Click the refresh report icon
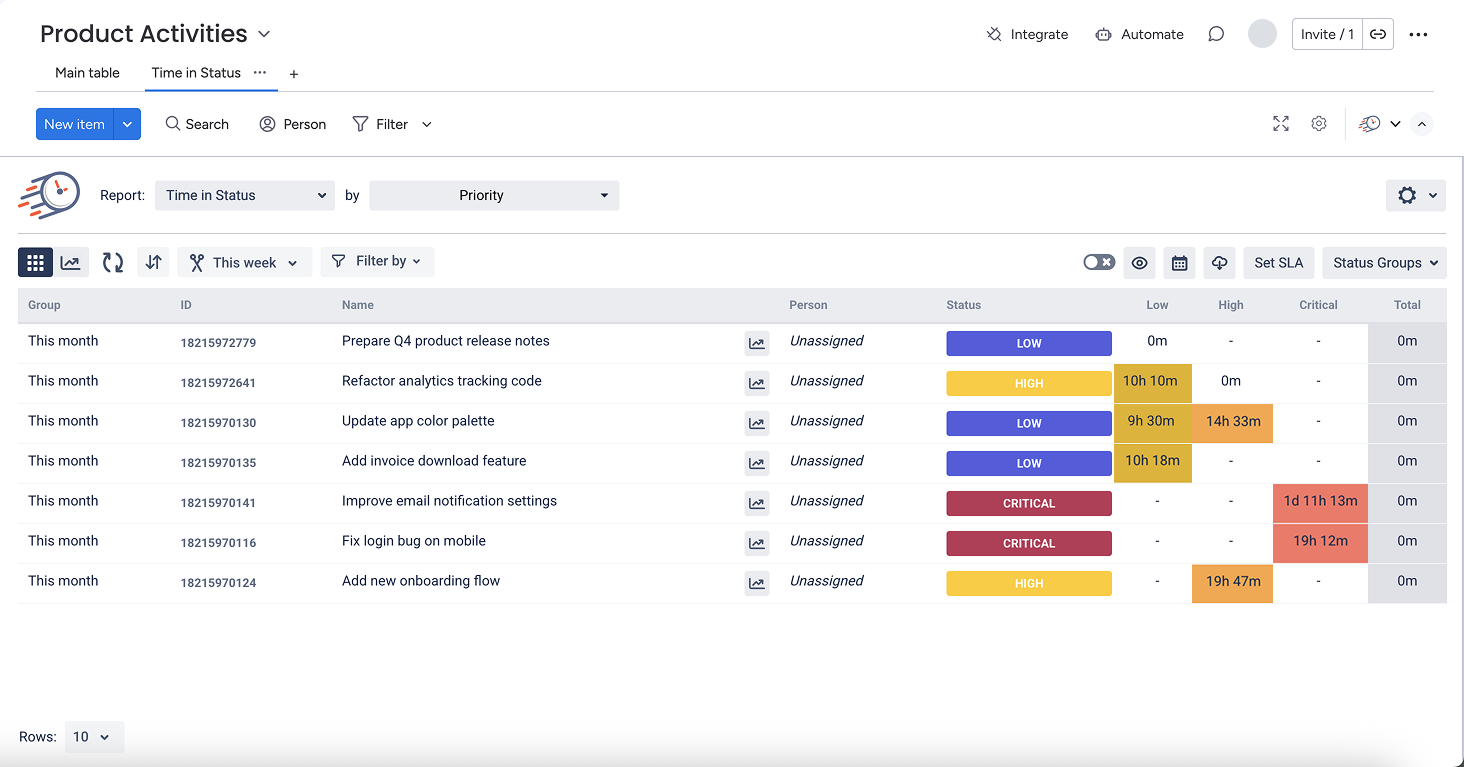This screenshot has width=1464, height=767. (x=113, y=263)
